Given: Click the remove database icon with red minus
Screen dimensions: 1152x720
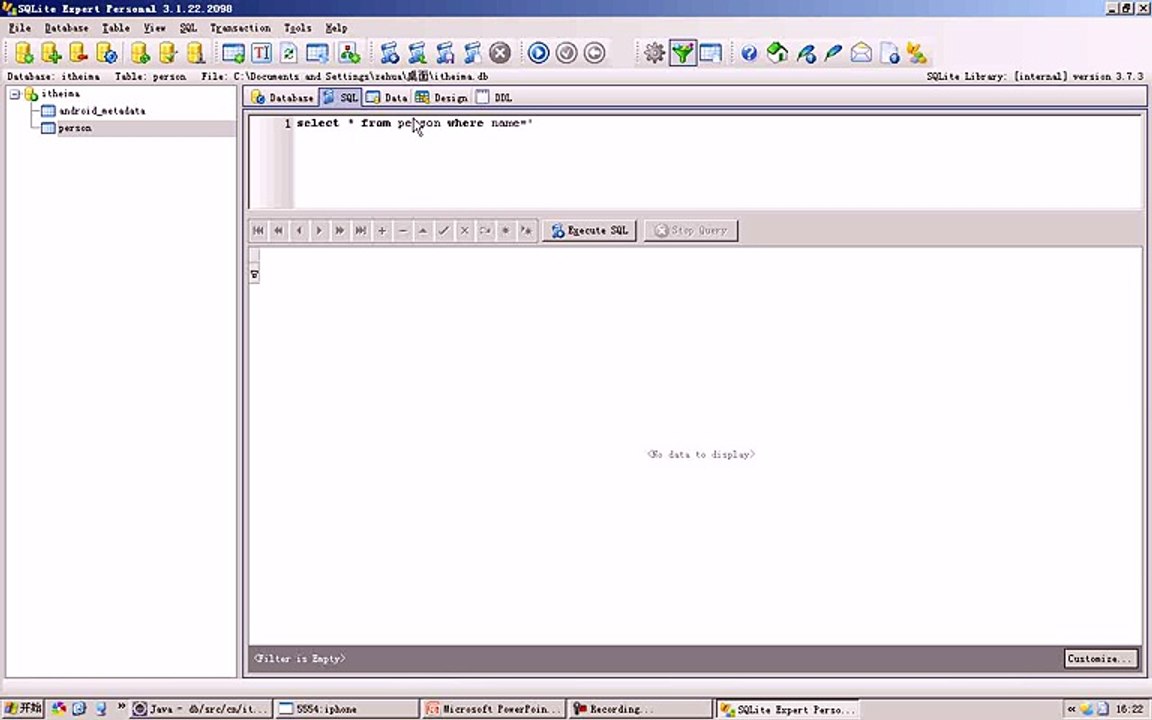Looking at the screenshot, I should 78,53.
